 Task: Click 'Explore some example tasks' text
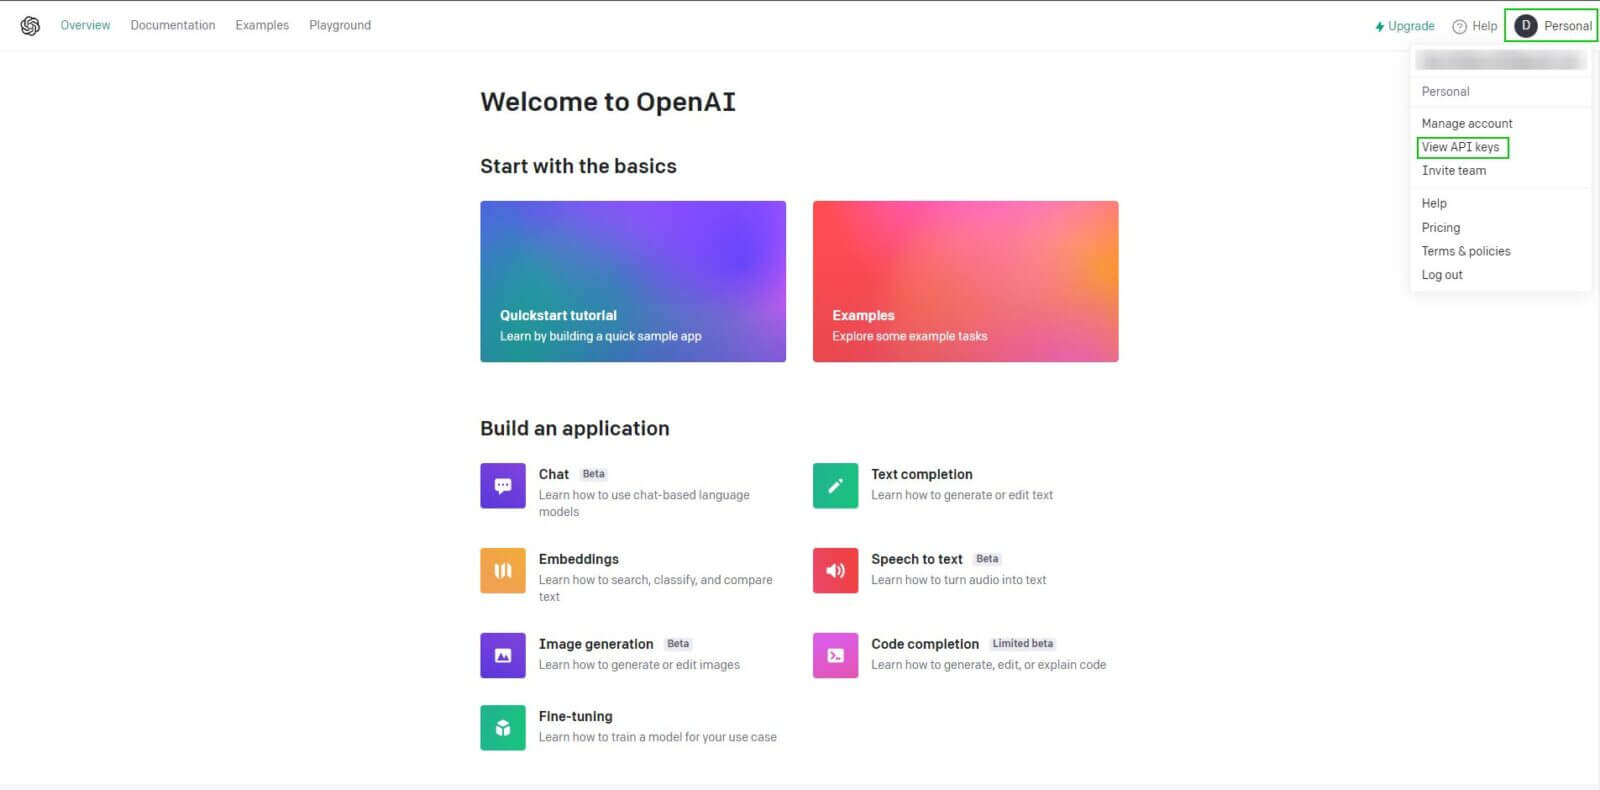[909, 336]
